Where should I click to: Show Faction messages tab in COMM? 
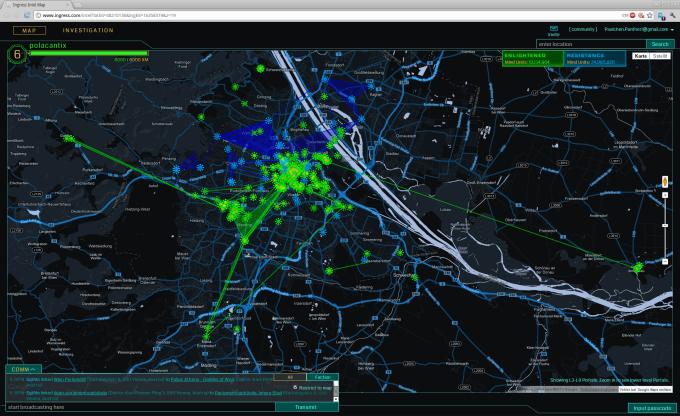point(322,377)
